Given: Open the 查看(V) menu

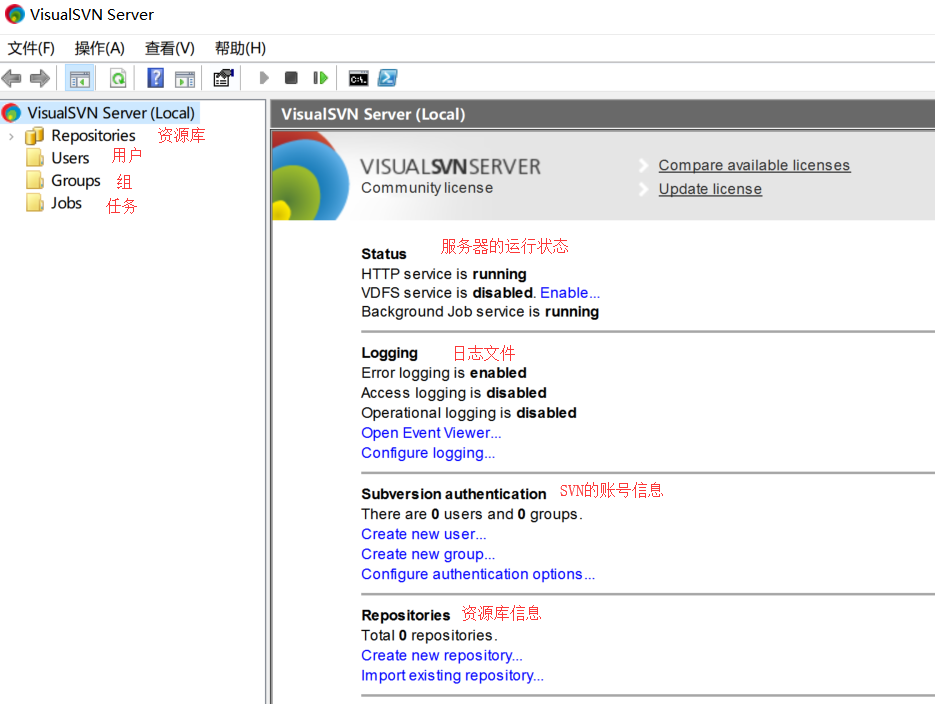Looking at the screenshot, I should pos(169,48).
